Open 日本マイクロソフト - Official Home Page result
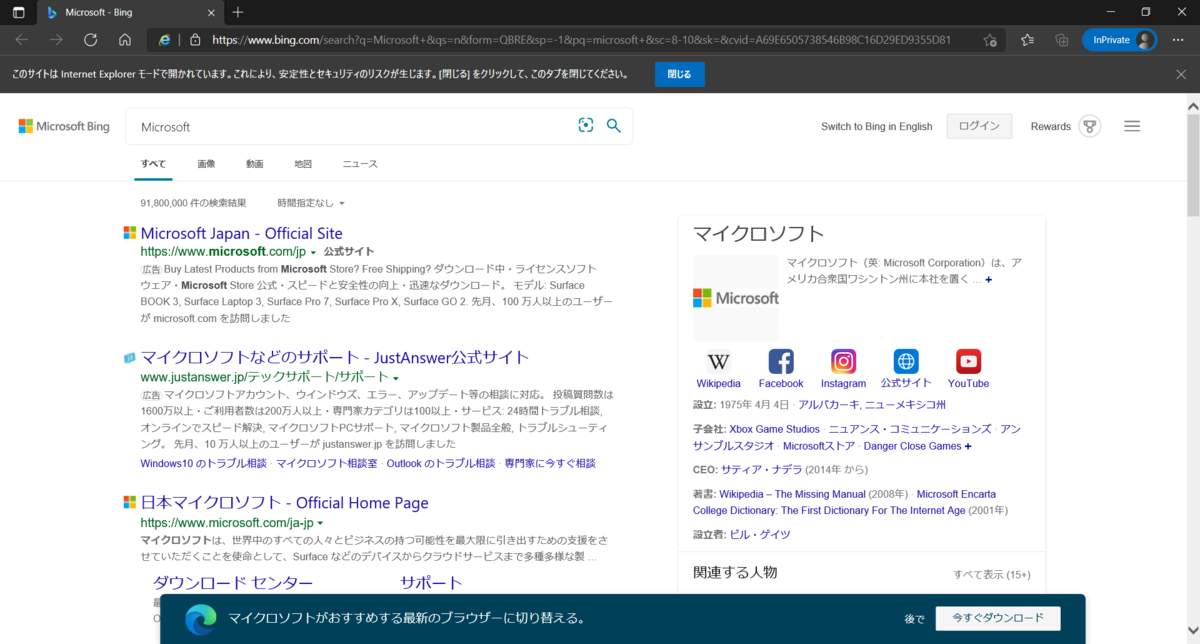Viewport: 1200px width, 644px height. click(284, 503)
